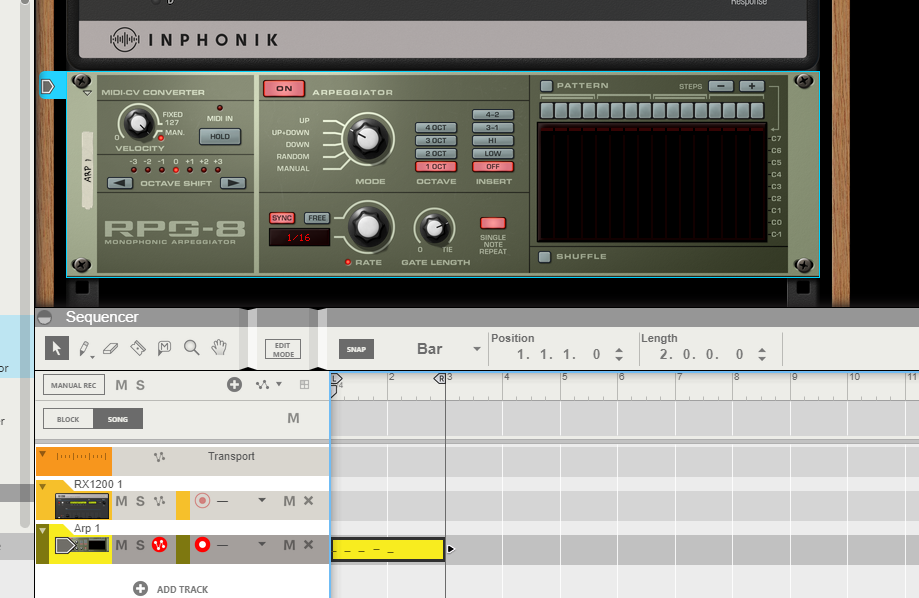Click the Length value stepper
The width and height of the screenshot is (919, 598).
(762, 354)
